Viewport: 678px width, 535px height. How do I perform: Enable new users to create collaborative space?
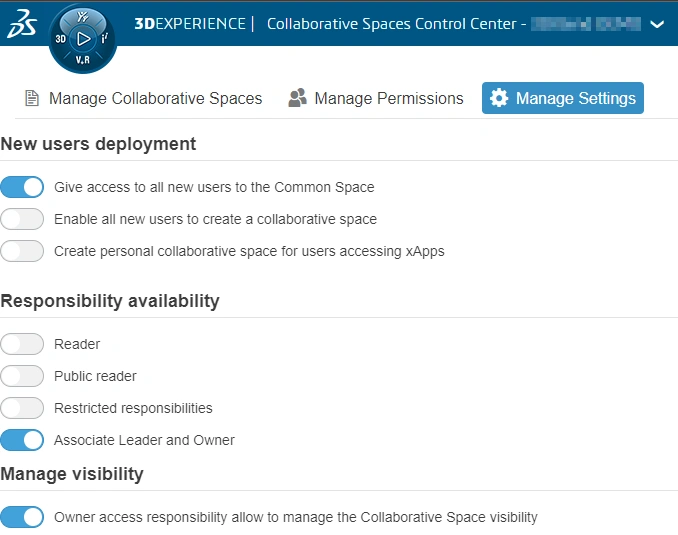pyautogui.click(x=22, y=219)
